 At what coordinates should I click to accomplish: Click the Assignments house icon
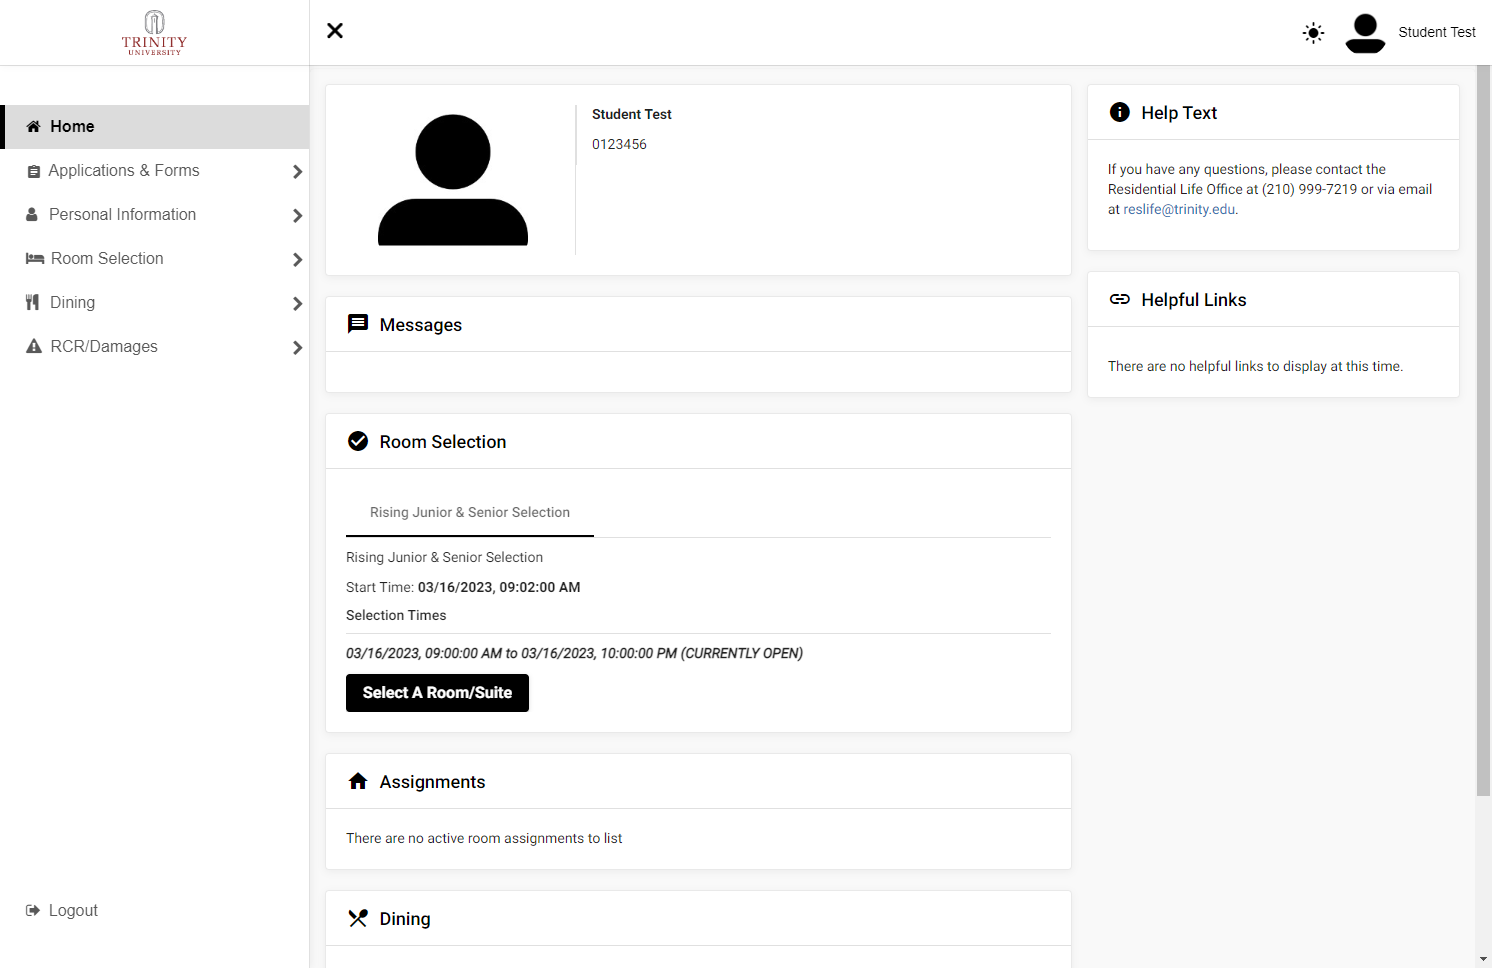coord(358,781)
